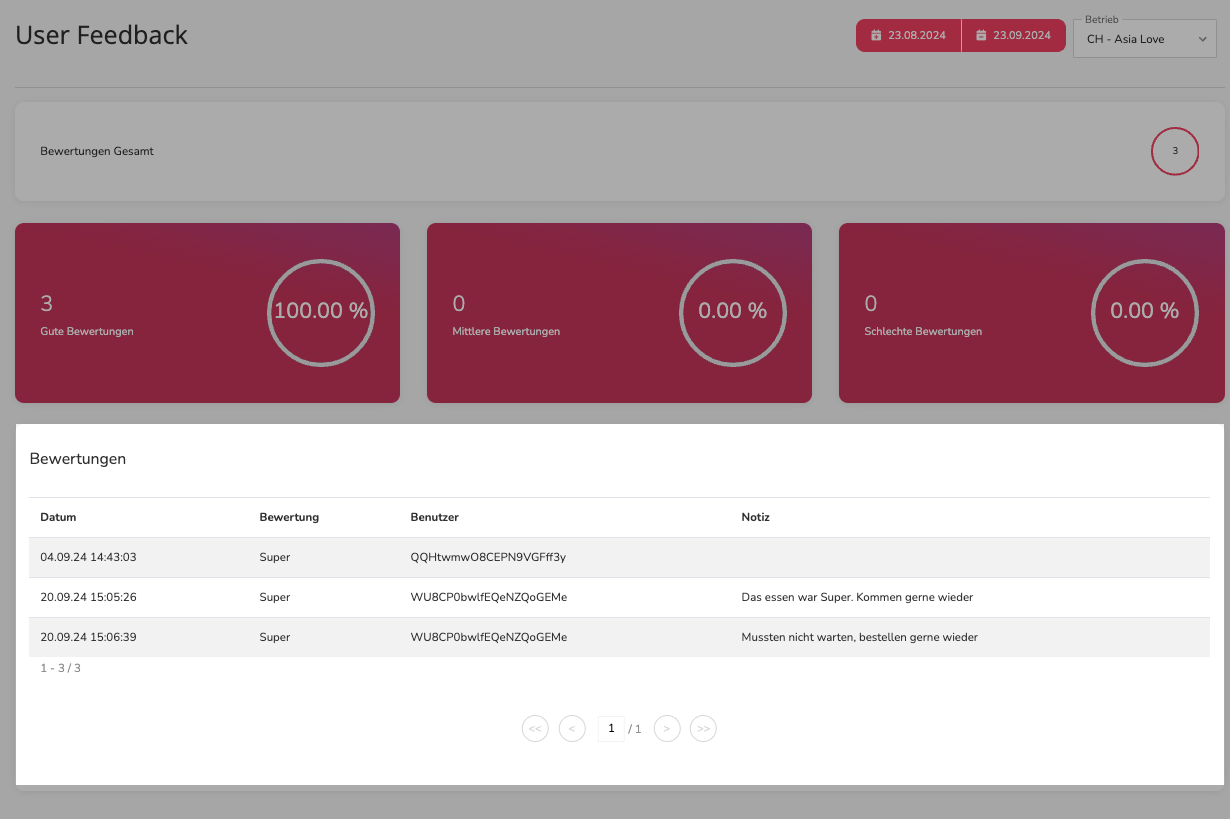Click Super rating in 15:05:26 row
The width and height of the screenshot is (1230, 819).
(x=274, y=597)
